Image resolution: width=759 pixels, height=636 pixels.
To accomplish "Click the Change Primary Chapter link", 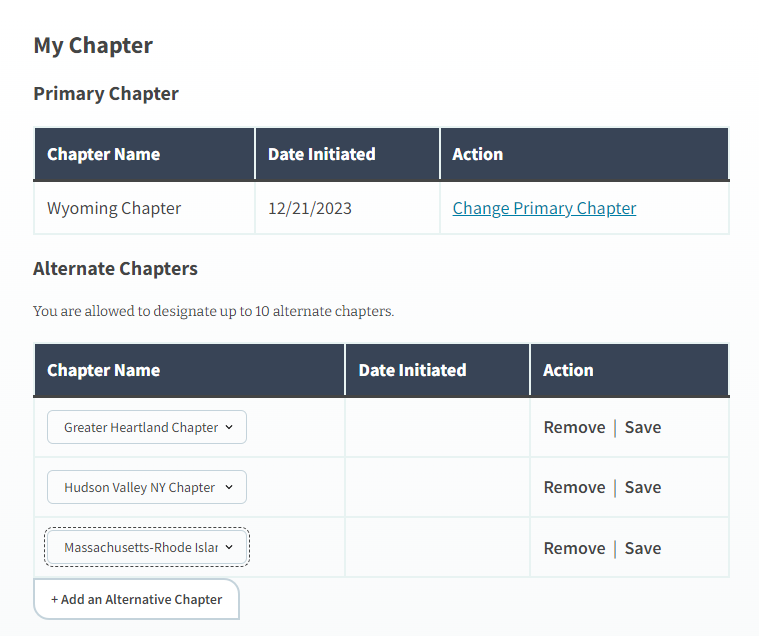I will click(x=544, y=208).
